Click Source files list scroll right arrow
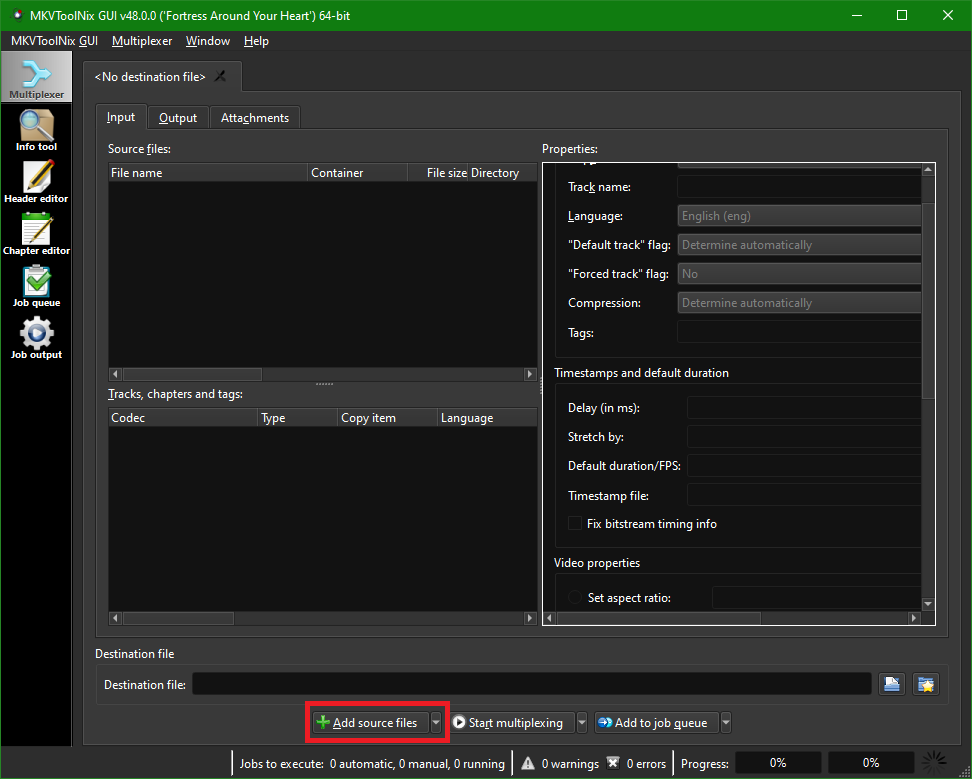This screenshot has height=779, width=972. (x=530, y=374)
